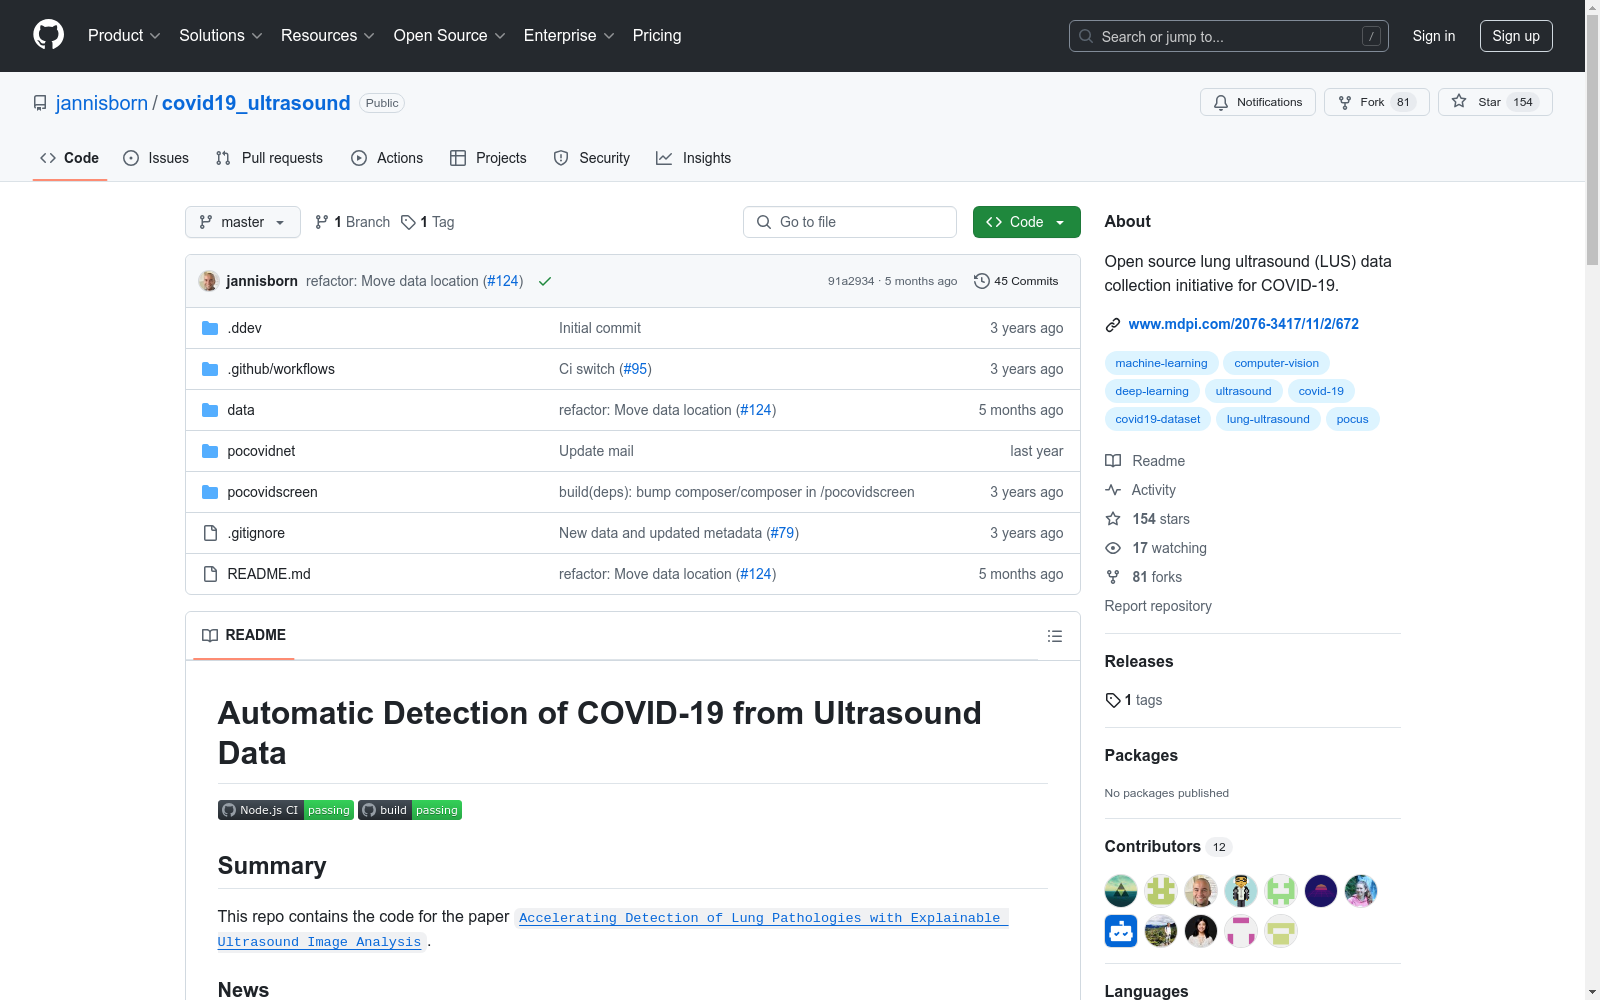Image resolution: width=1600 pixels, height=1000 pixels.
Task: Open the master branch dropdown
Action: click(242, 222)
